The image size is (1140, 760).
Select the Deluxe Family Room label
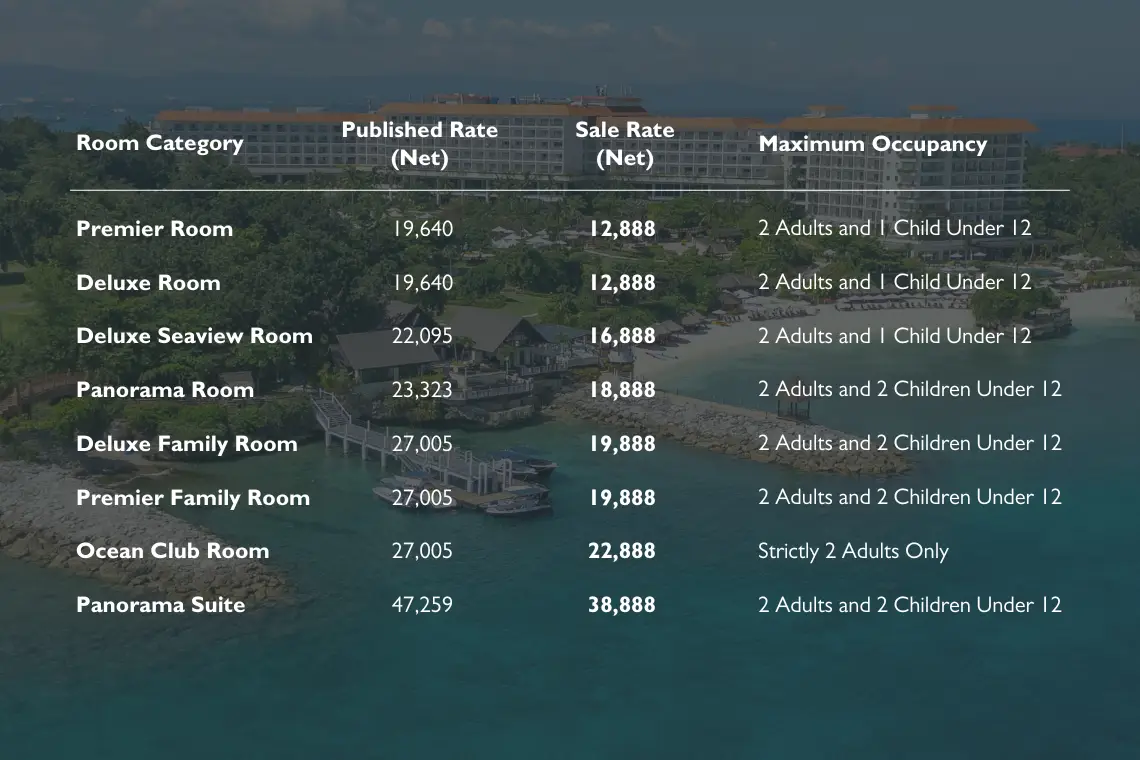(x=187, y=444)
